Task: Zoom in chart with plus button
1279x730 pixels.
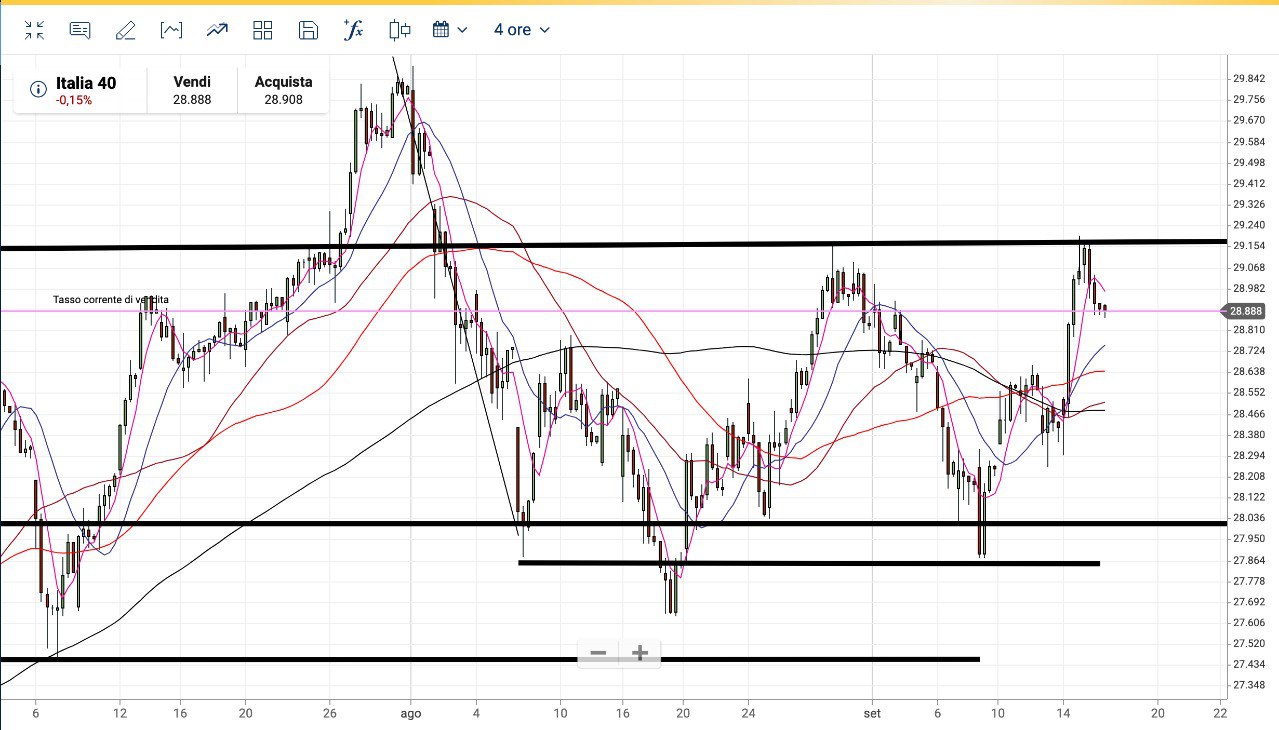Action: click(x=640, y=653)
